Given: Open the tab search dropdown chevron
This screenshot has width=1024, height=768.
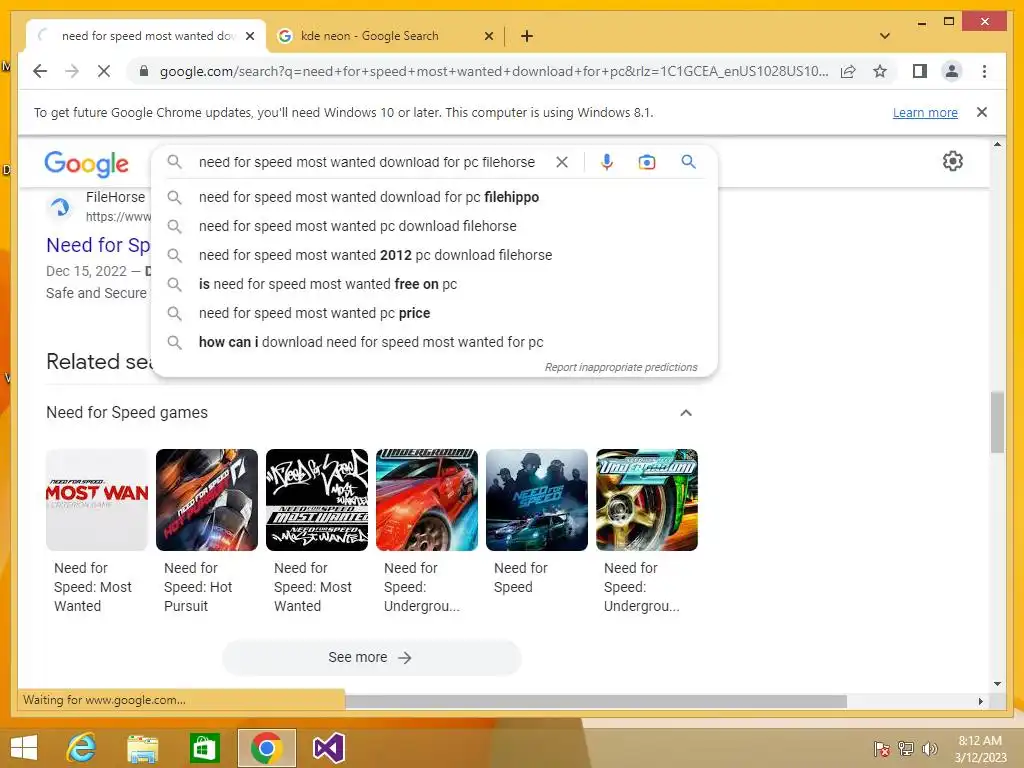Looking at the screenshot, I should pyautogui.click(x=885, y=36).
